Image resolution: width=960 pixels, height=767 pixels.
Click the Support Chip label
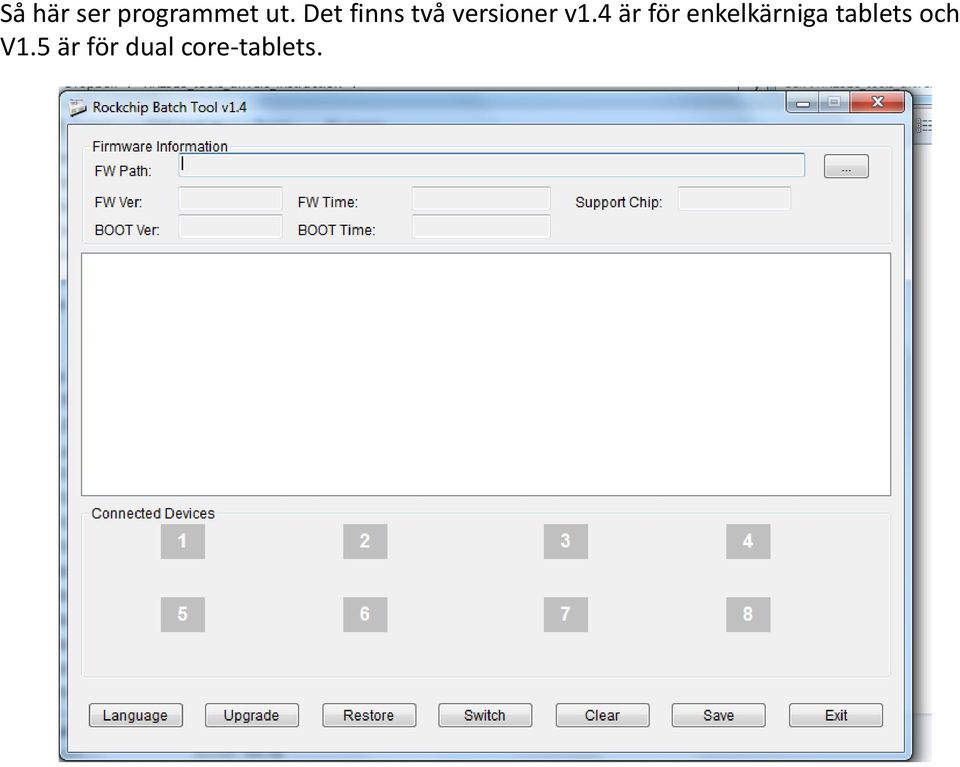[x=619, y=203]
